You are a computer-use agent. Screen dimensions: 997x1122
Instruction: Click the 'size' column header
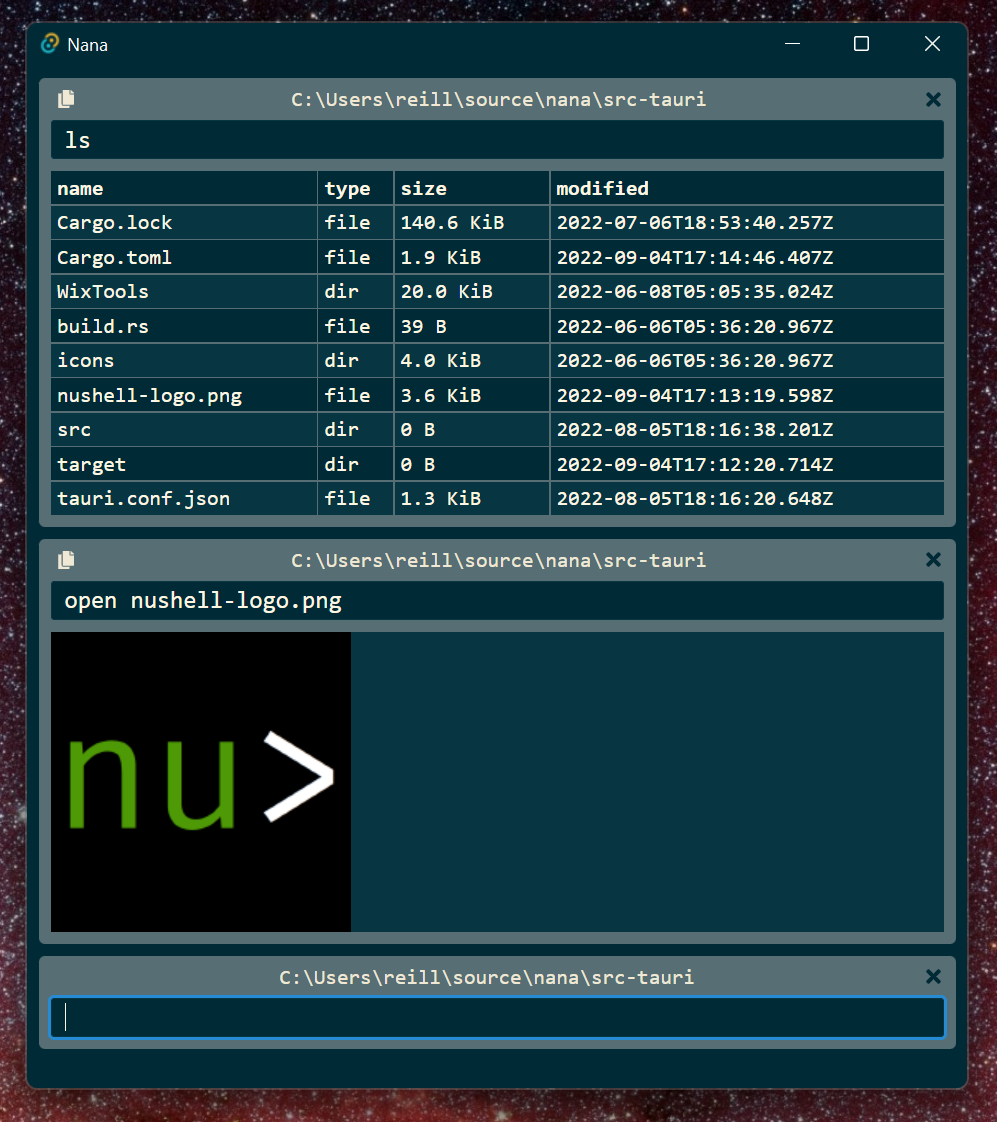(472, 188)
